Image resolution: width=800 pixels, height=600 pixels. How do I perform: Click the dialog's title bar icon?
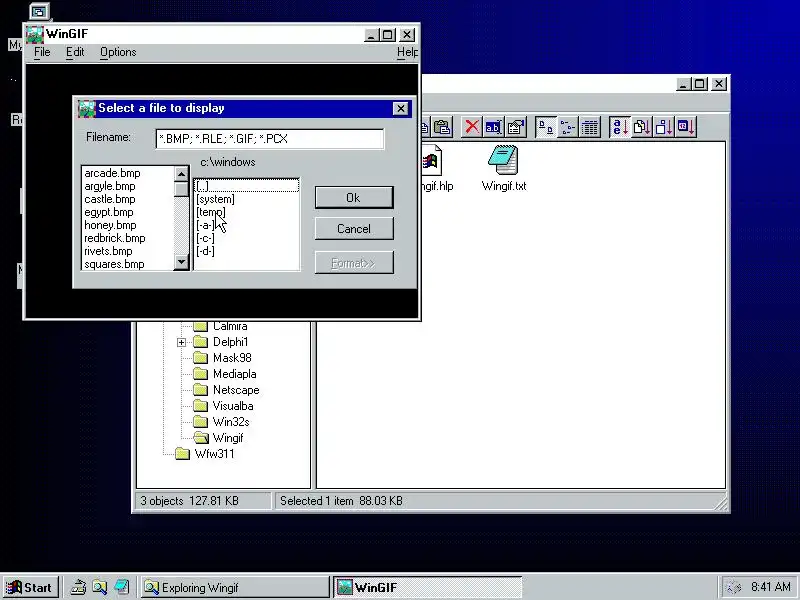(x=87, y=108)
